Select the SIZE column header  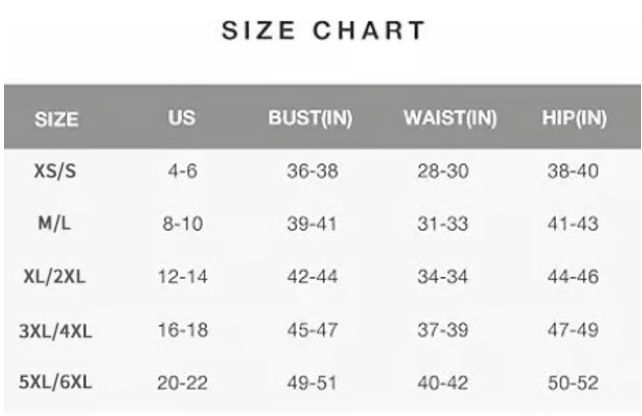coord(56,120)
